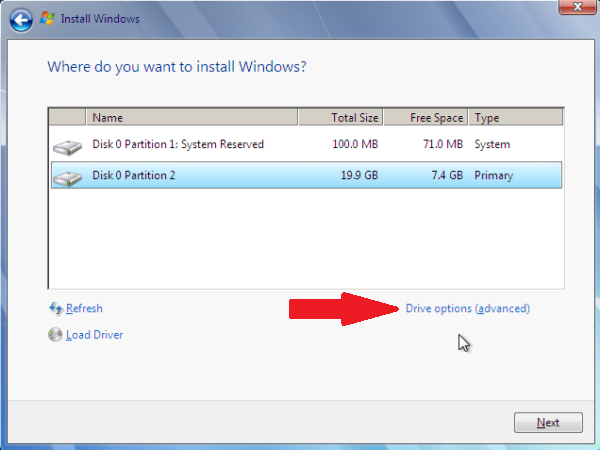Select Disk 0 Partition 1: System Reserved
Viewport: 600px width, 450px height.
178,145
